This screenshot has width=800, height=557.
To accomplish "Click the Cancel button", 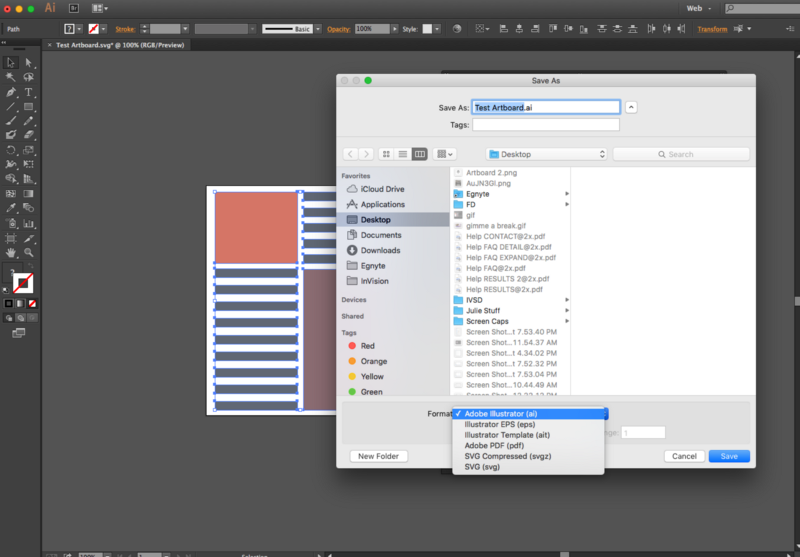I will coord(684,456).
